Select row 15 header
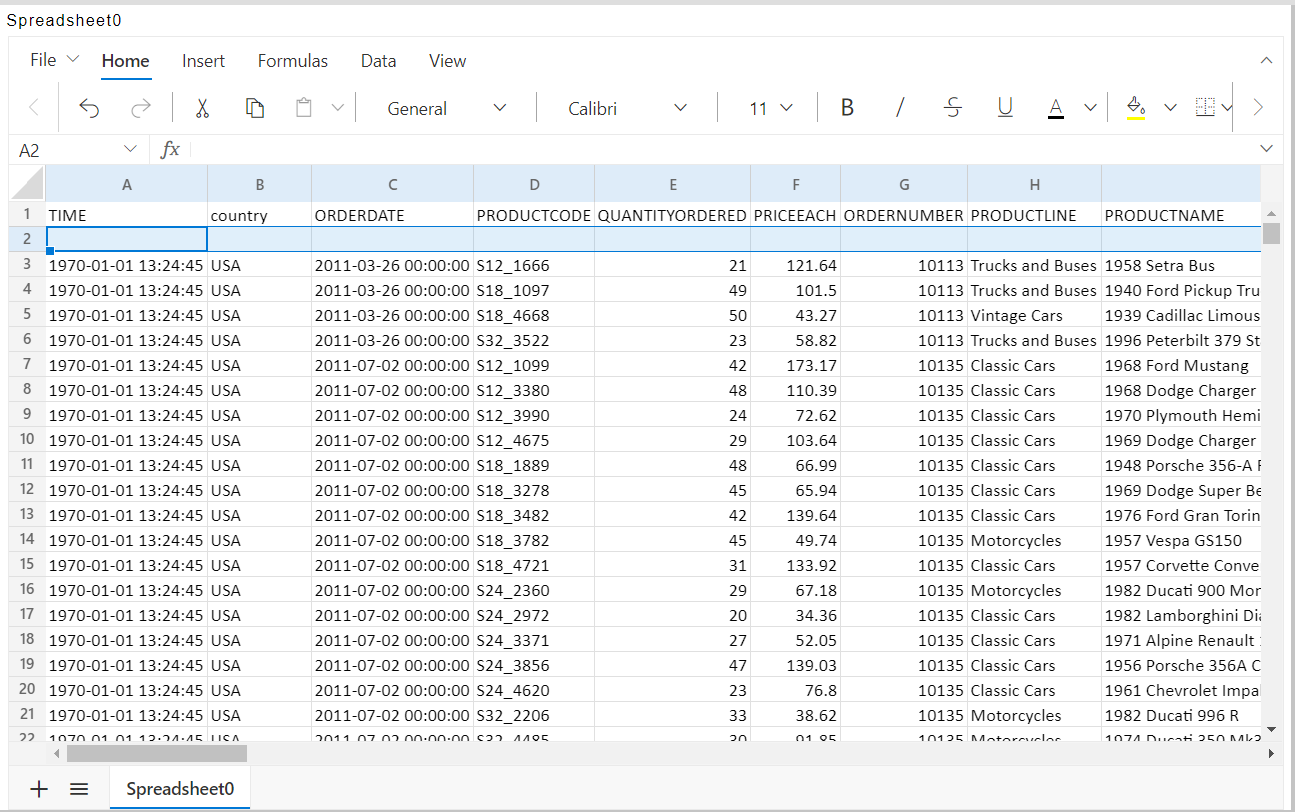1295x812 pixels. coord(28,565)
